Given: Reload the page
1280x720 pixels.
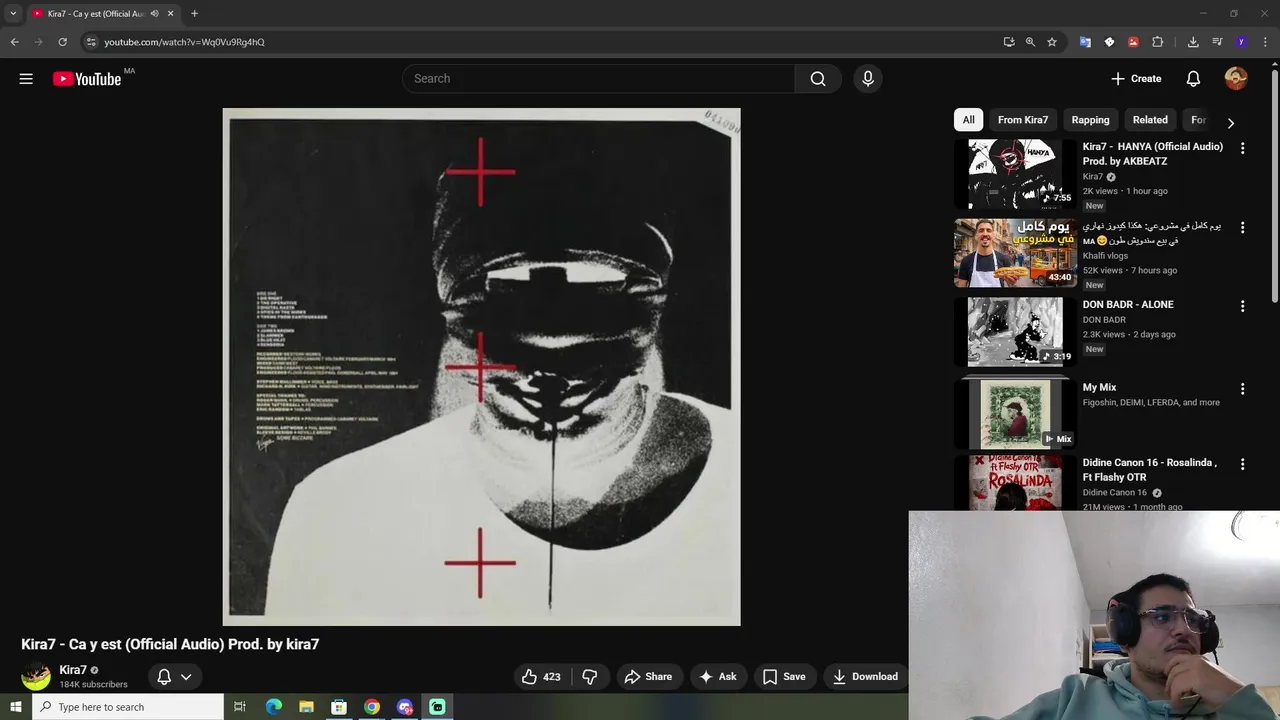Looking at the screenshot, I should pyautogui.click(x=62, y=42).
